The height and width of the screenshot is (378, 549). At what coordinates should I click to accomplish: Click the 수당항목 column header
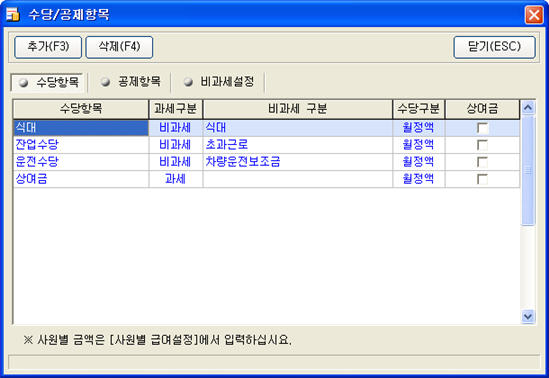pyautogui.click(x=81, y=109)
